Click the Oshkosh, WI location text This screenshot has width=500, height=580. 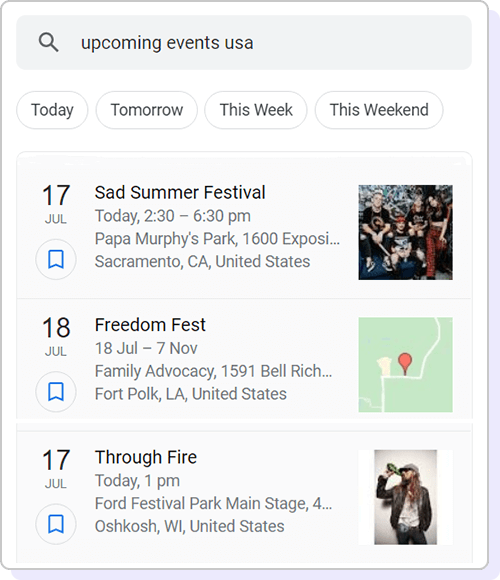[189, 526]
